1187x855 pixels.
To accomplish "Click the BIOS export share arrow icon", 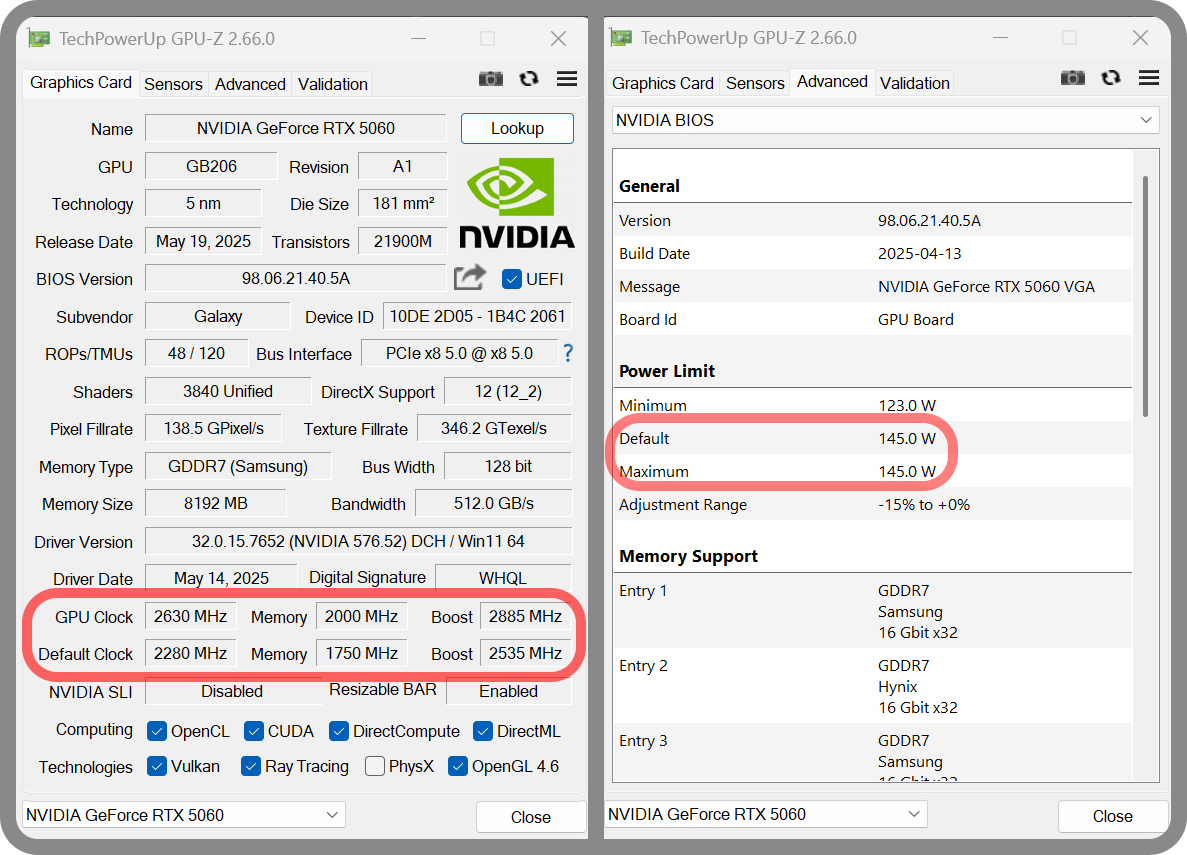I will (x=469, y=277).
